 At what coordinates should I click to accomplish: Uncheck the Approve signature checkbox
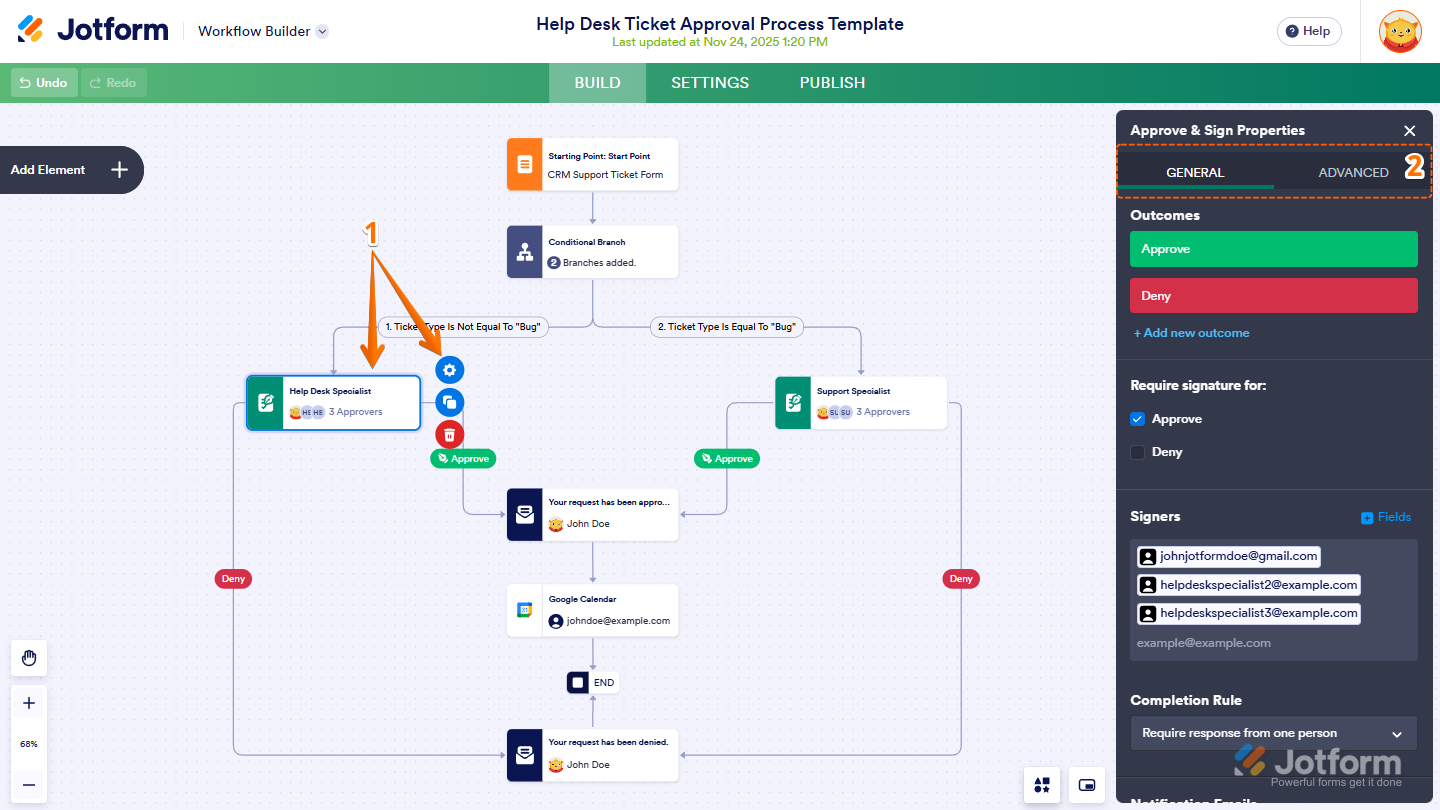[1138, 419]
